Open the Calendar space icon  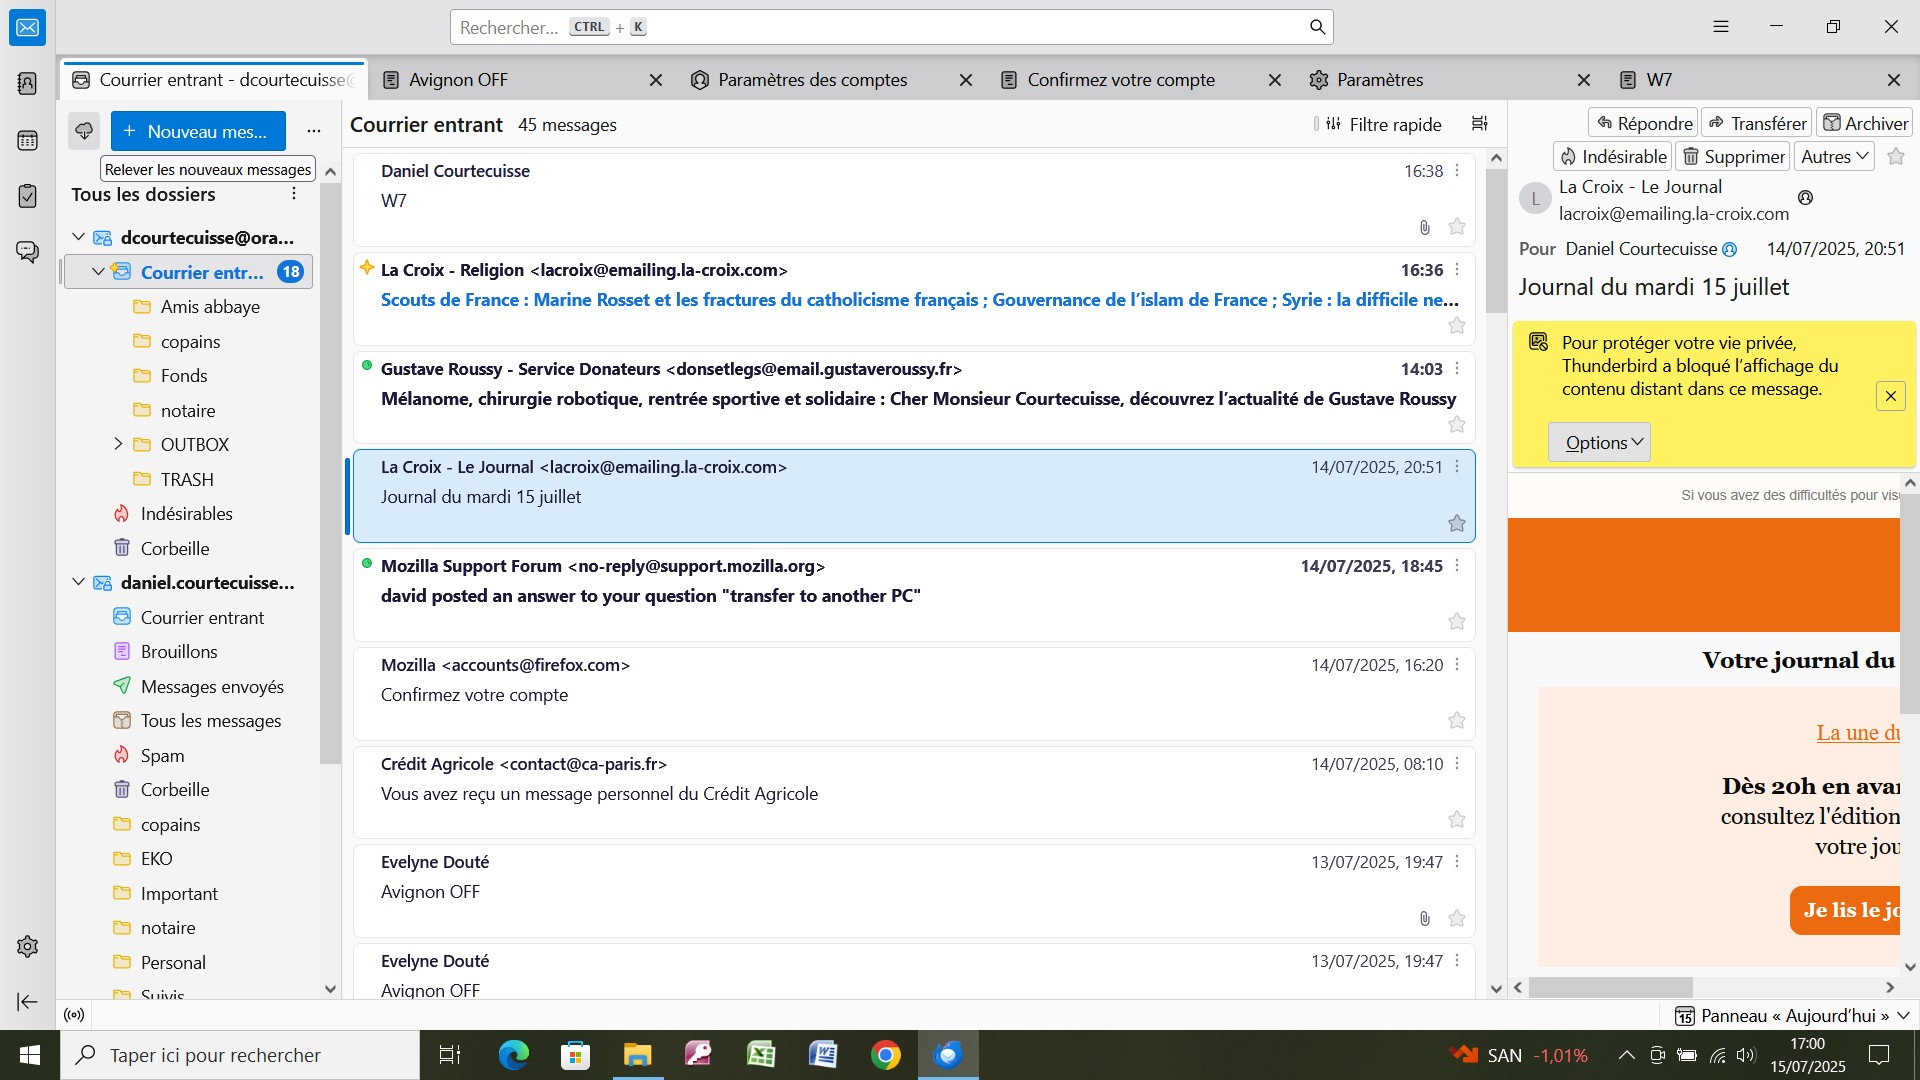point(27,141)
